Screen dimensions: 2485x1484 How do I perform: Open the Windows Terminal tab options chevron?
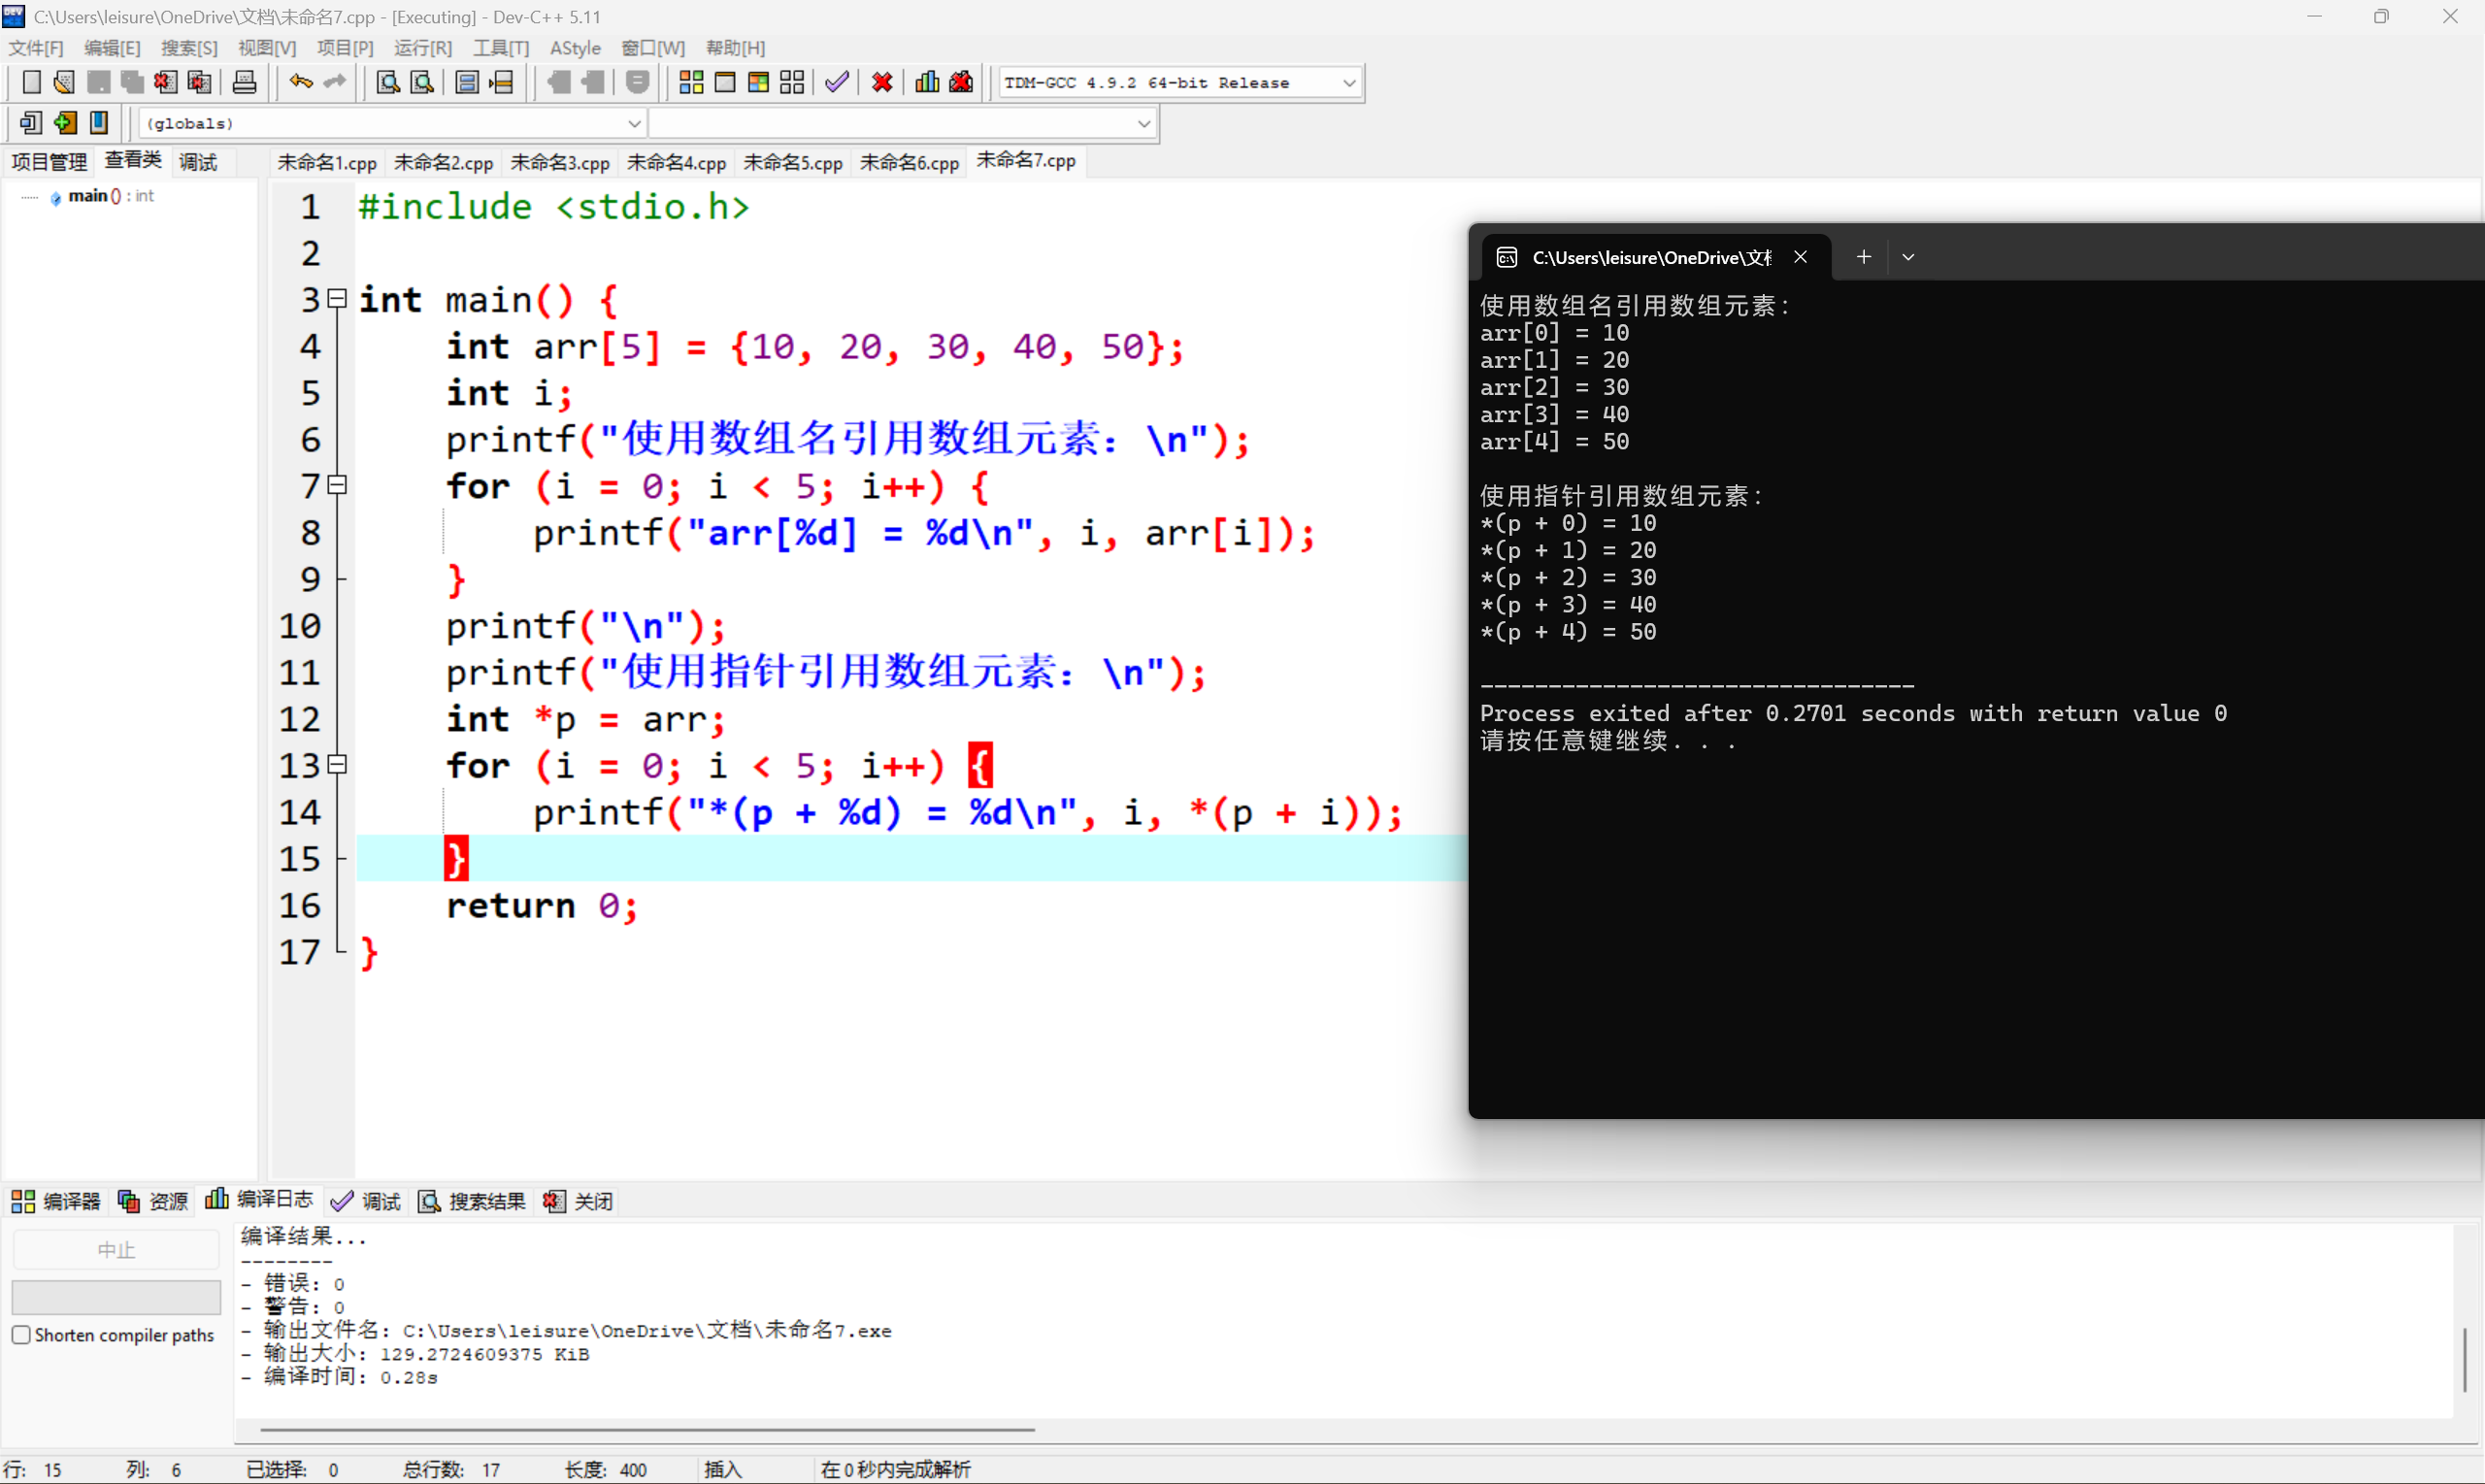[x=1908, y=257]
